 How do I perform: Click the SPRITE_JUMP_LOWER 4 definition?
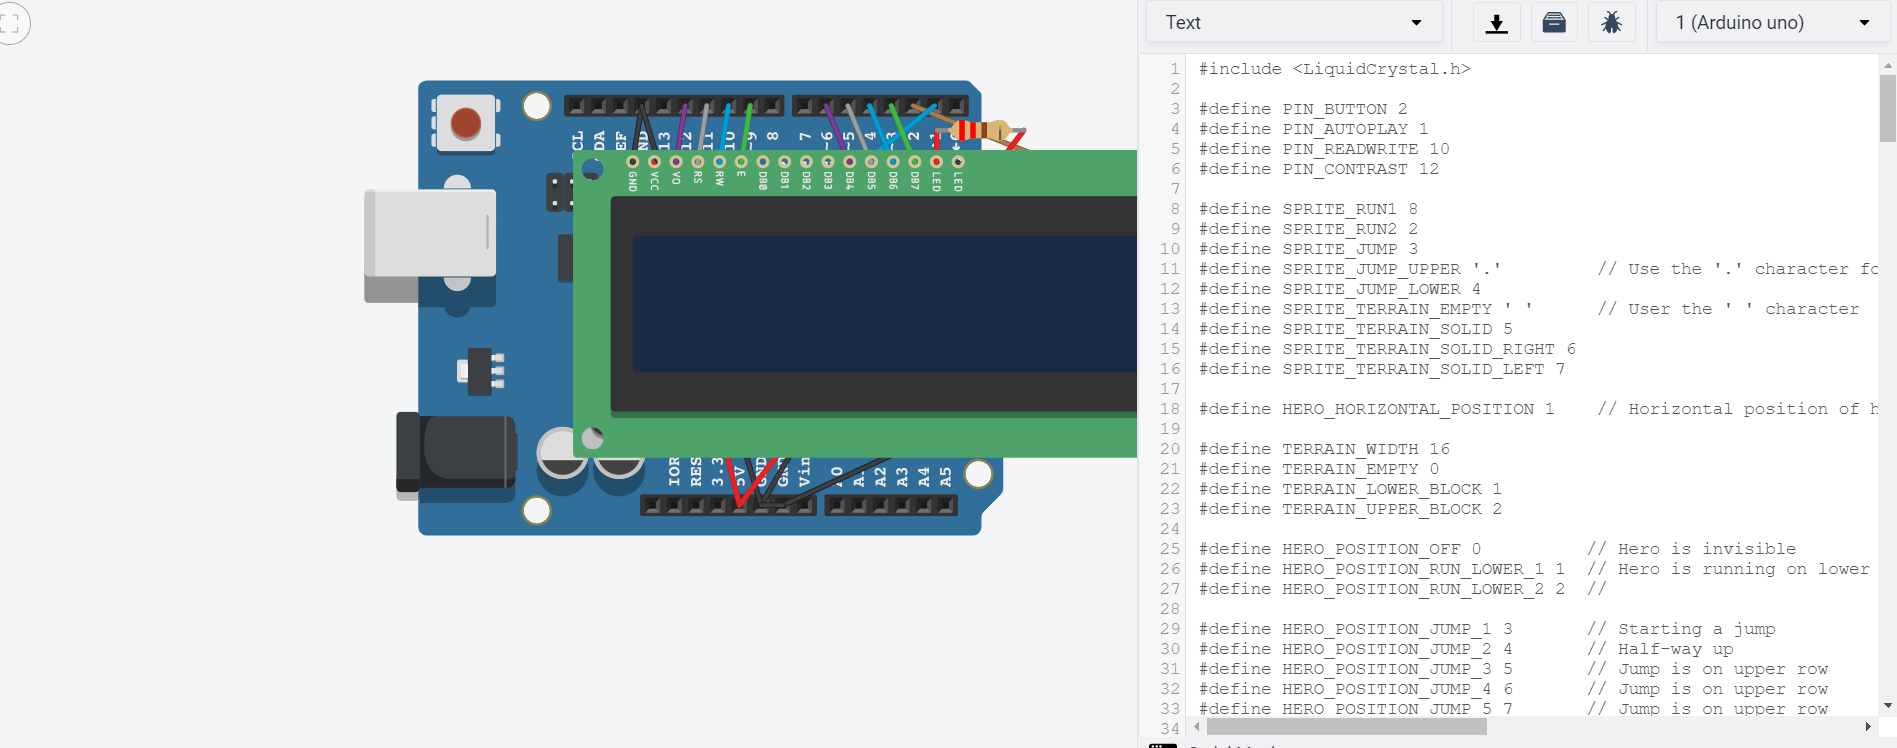click(1340, 289)
